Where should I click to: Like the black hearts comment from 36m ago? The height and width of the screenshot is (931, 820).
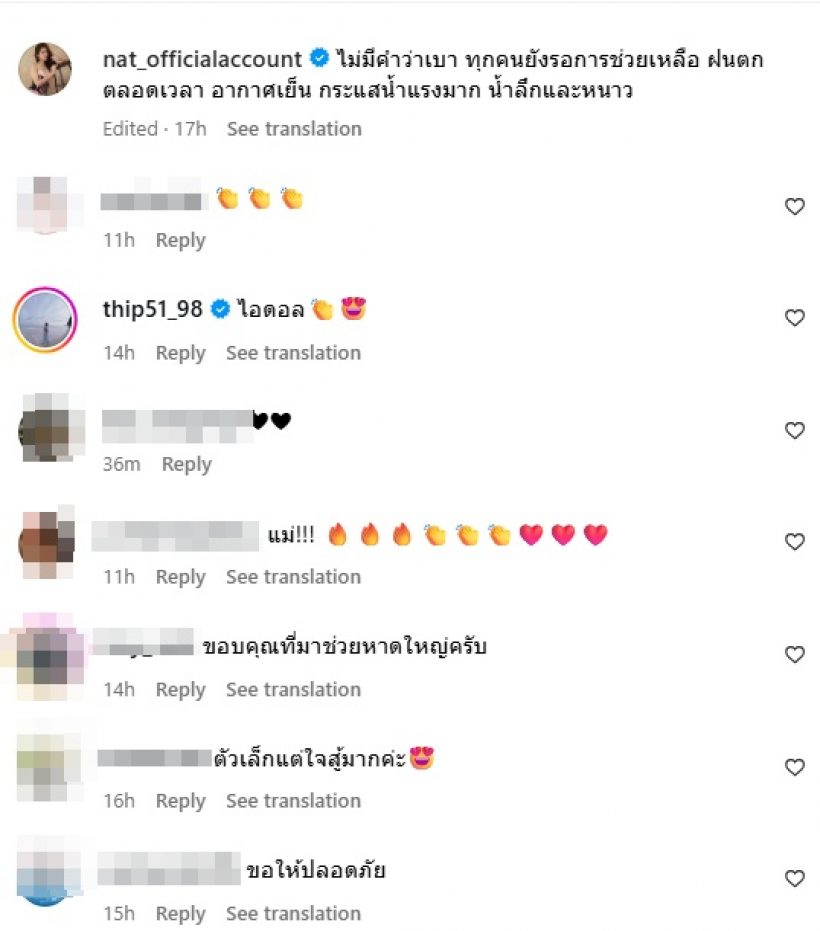coord(794,430)
